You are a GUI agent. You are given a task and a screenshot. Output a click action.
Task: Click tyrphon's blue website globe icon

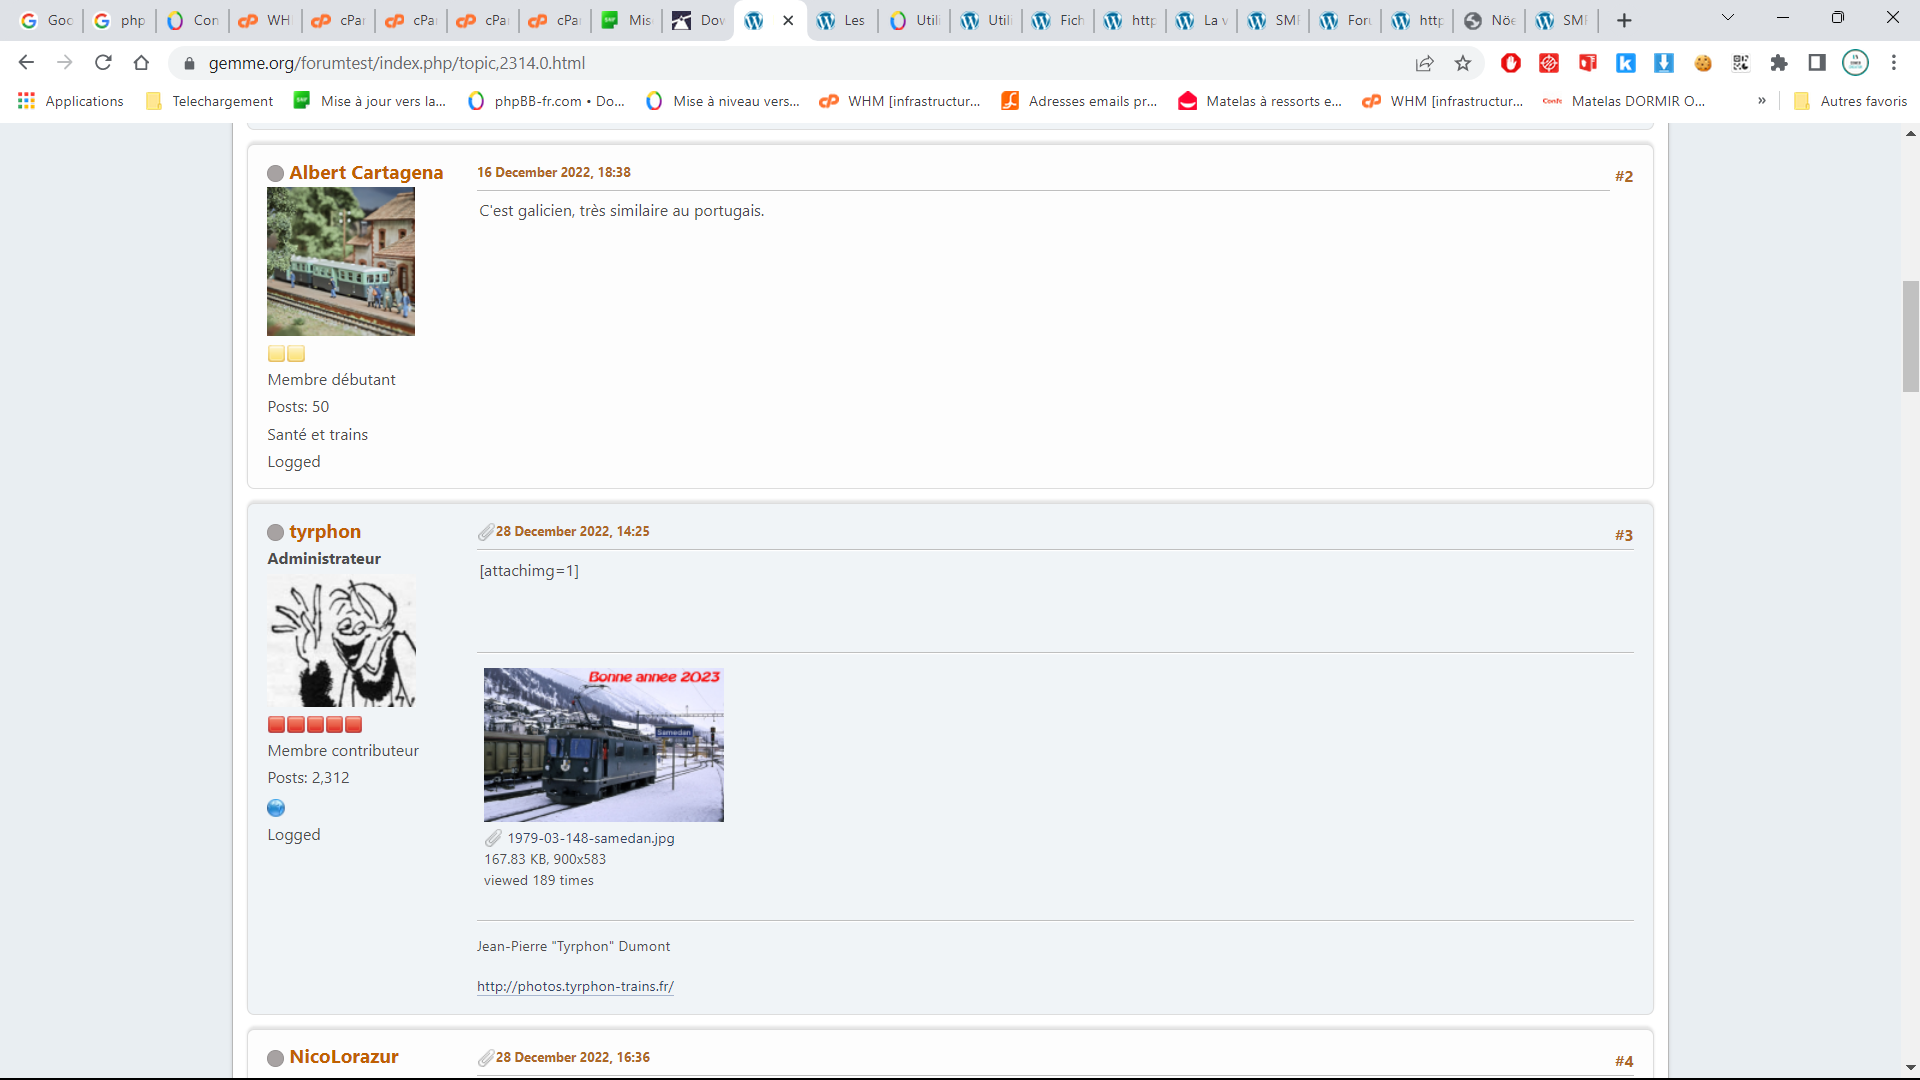[x=276, y=808]
